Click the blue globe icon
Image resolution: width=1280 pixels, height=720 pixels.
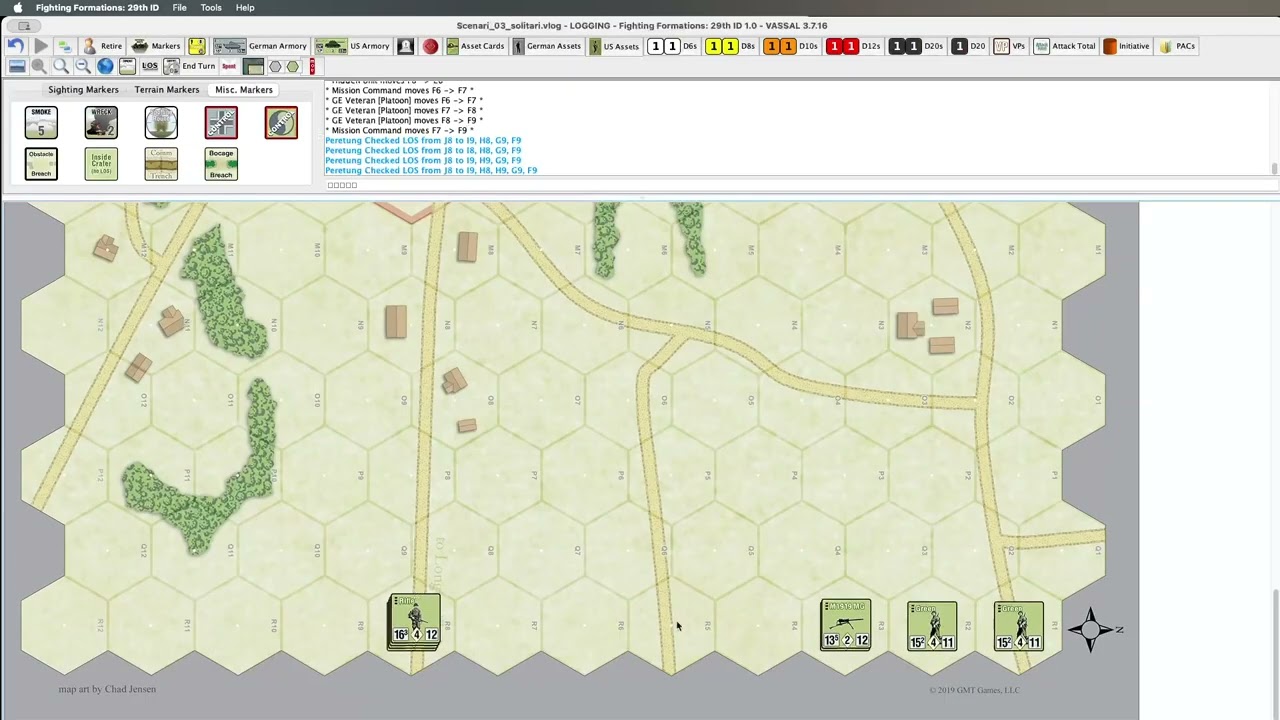point(105,66)
